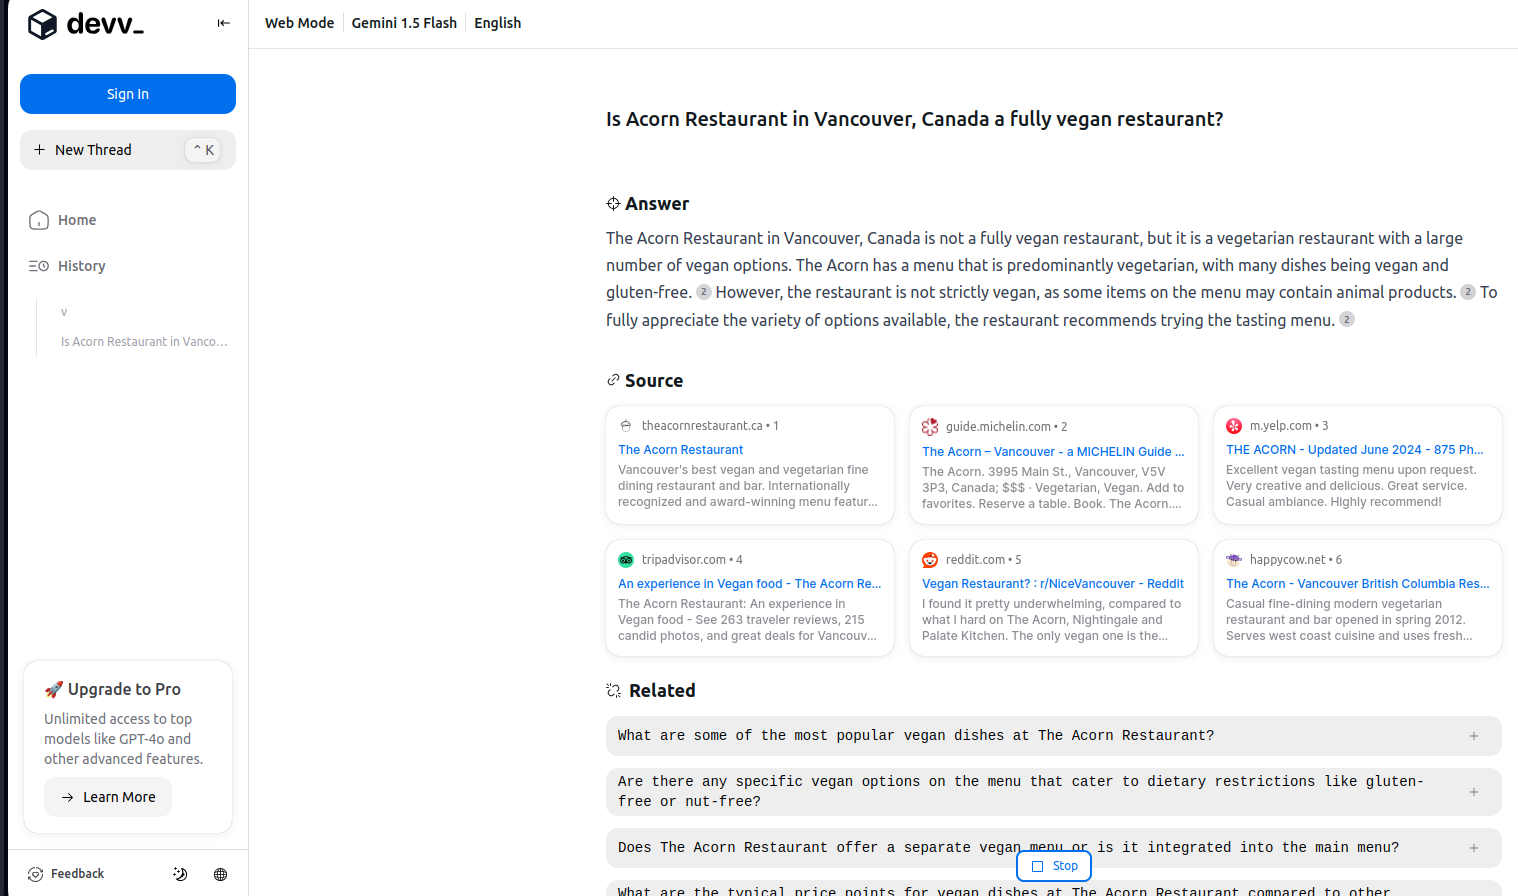Open the Gemini 1.5 Flash model selector
The image size is (1518, 896).
404,23
